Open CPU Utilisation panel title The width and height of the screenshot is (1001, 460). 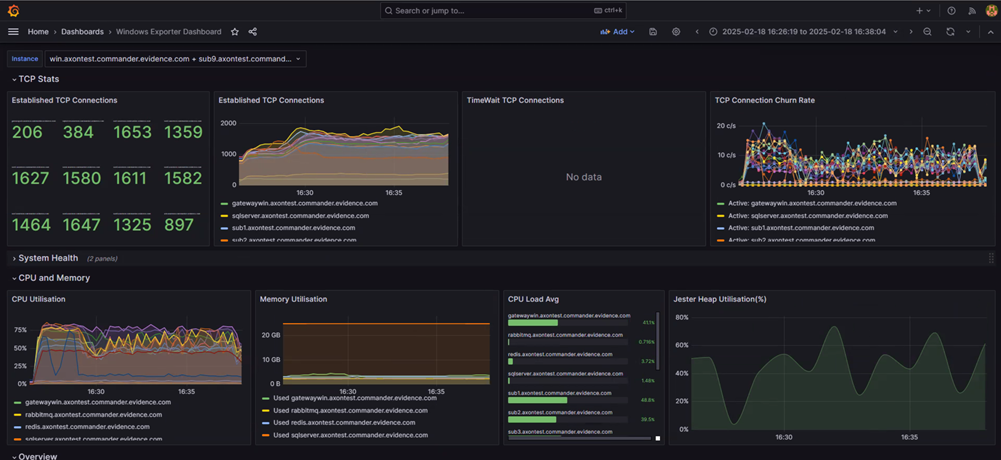38,299
